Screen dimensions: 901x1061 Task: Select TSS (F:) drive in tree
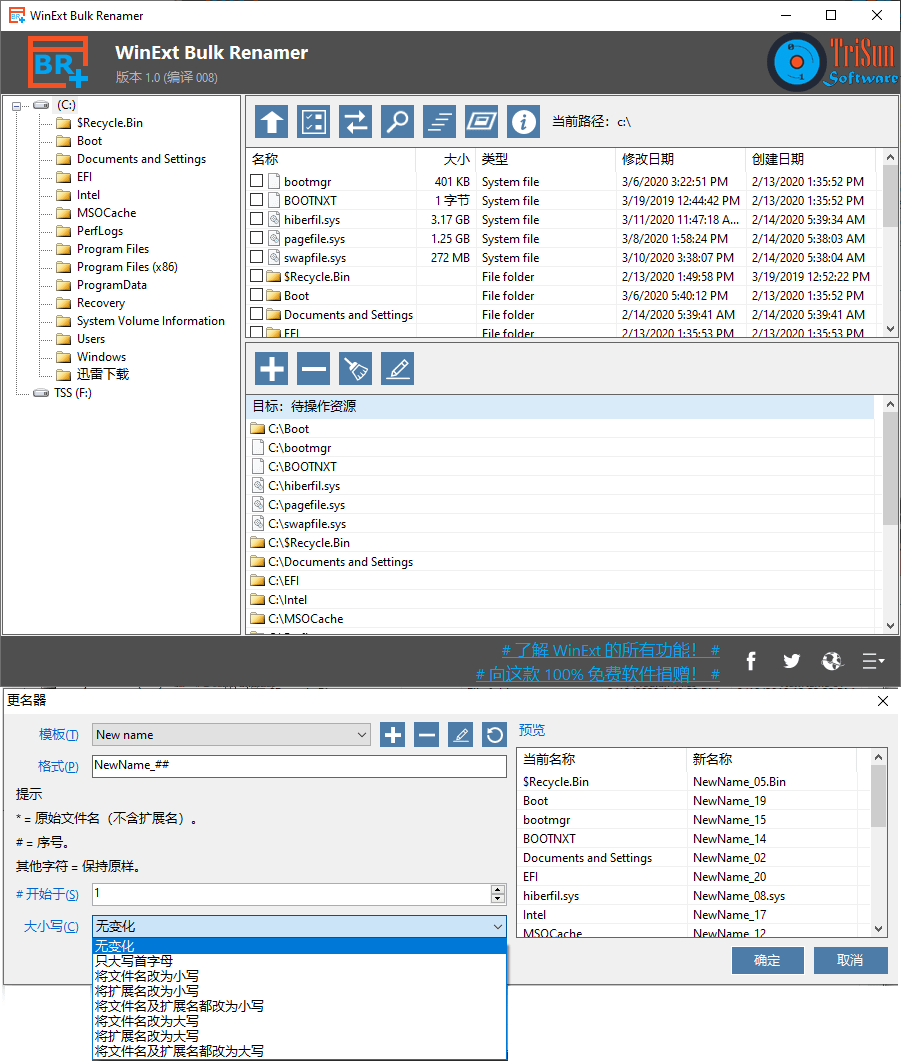(x=73, y=392)
